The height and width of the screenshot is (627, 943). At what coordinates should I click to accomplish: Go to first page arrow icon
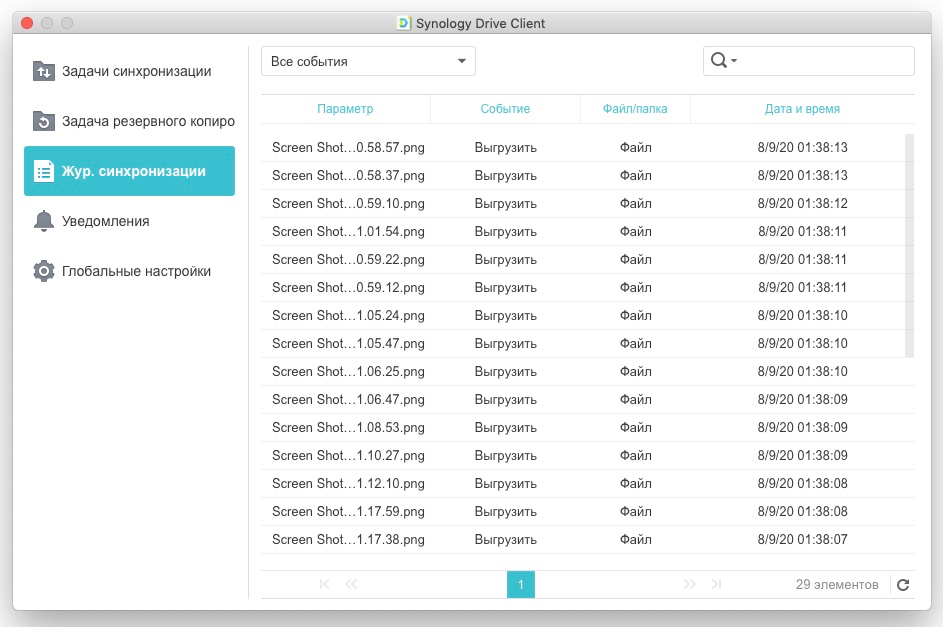[324, 584]
